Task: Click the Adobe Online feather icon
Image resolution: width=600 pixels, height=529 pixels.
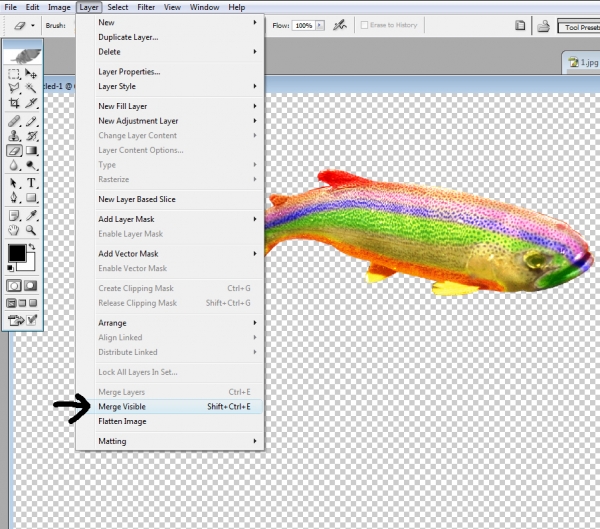Action: coord(23,56)
